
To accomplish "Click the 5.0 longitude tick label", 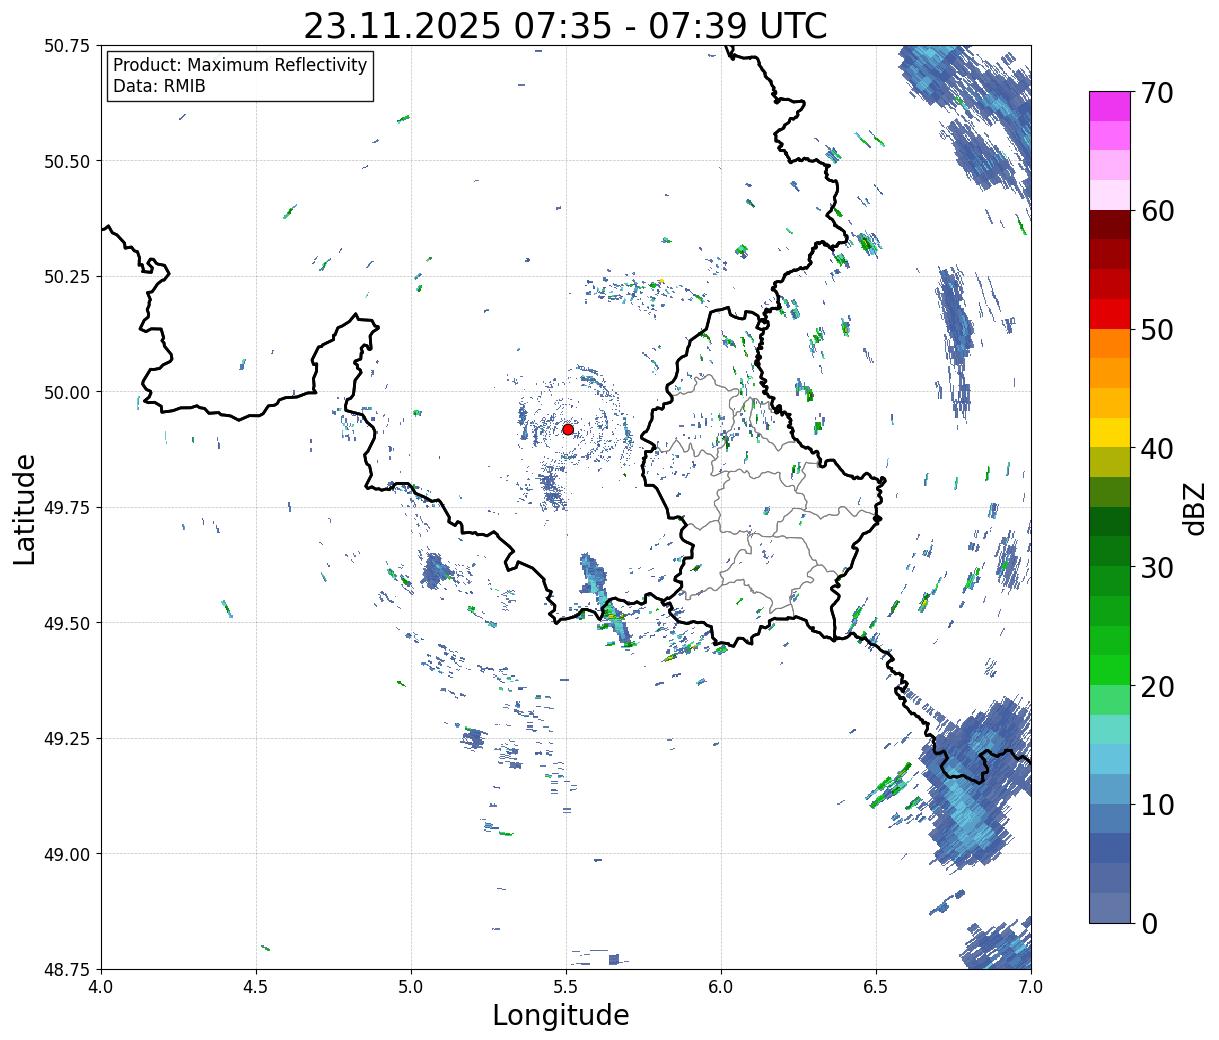I will (x=411, y=987).
